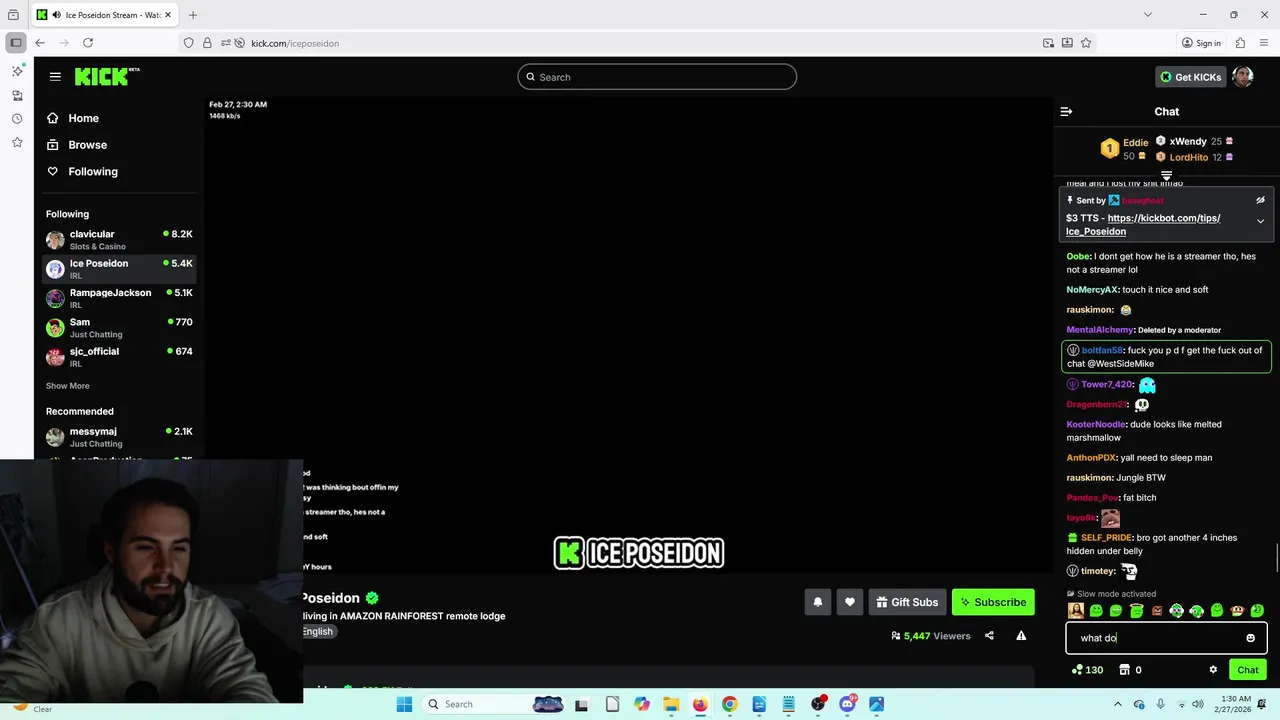The image size is (1280, 720).
Task: Follow channel with the heart button
Action: tap(850, 602)
